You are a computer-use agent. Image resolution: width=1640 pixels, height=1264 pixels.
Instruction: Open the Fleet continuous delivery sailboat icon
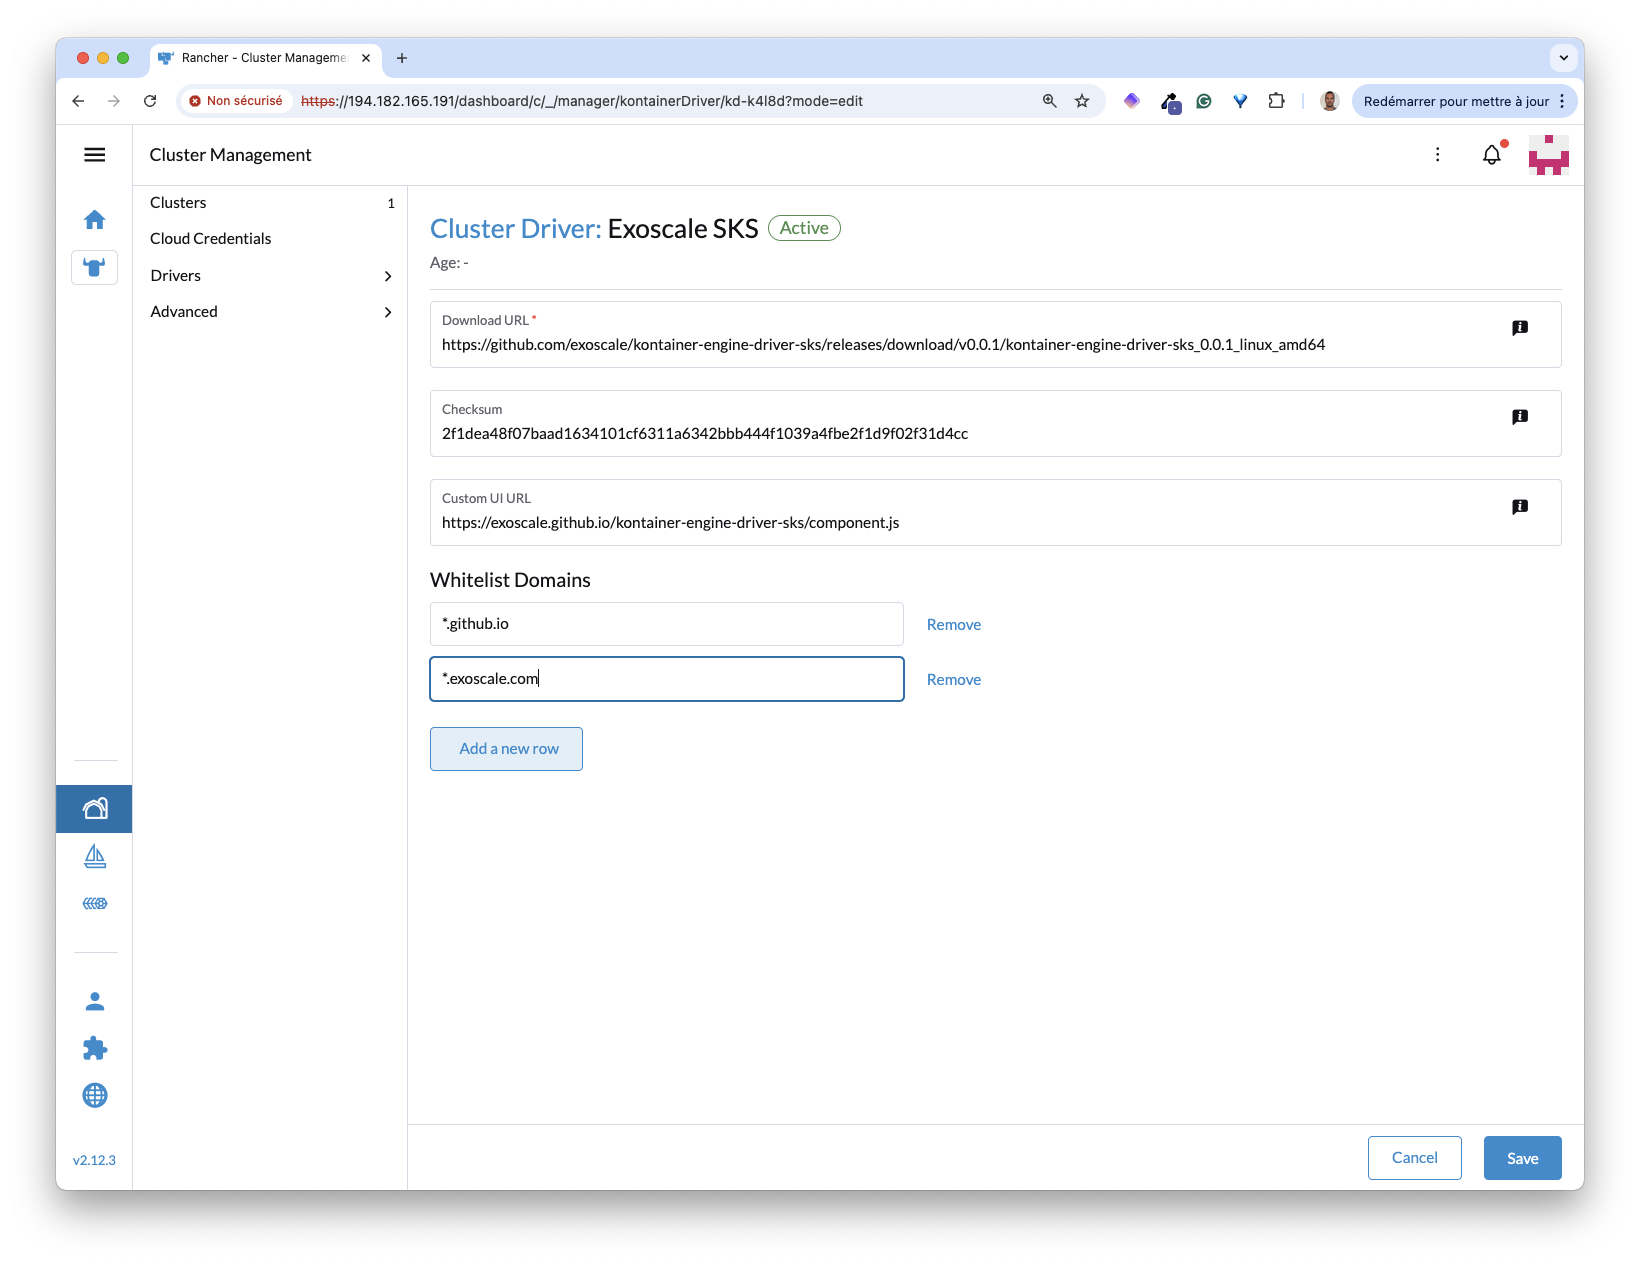coord(94,856)
